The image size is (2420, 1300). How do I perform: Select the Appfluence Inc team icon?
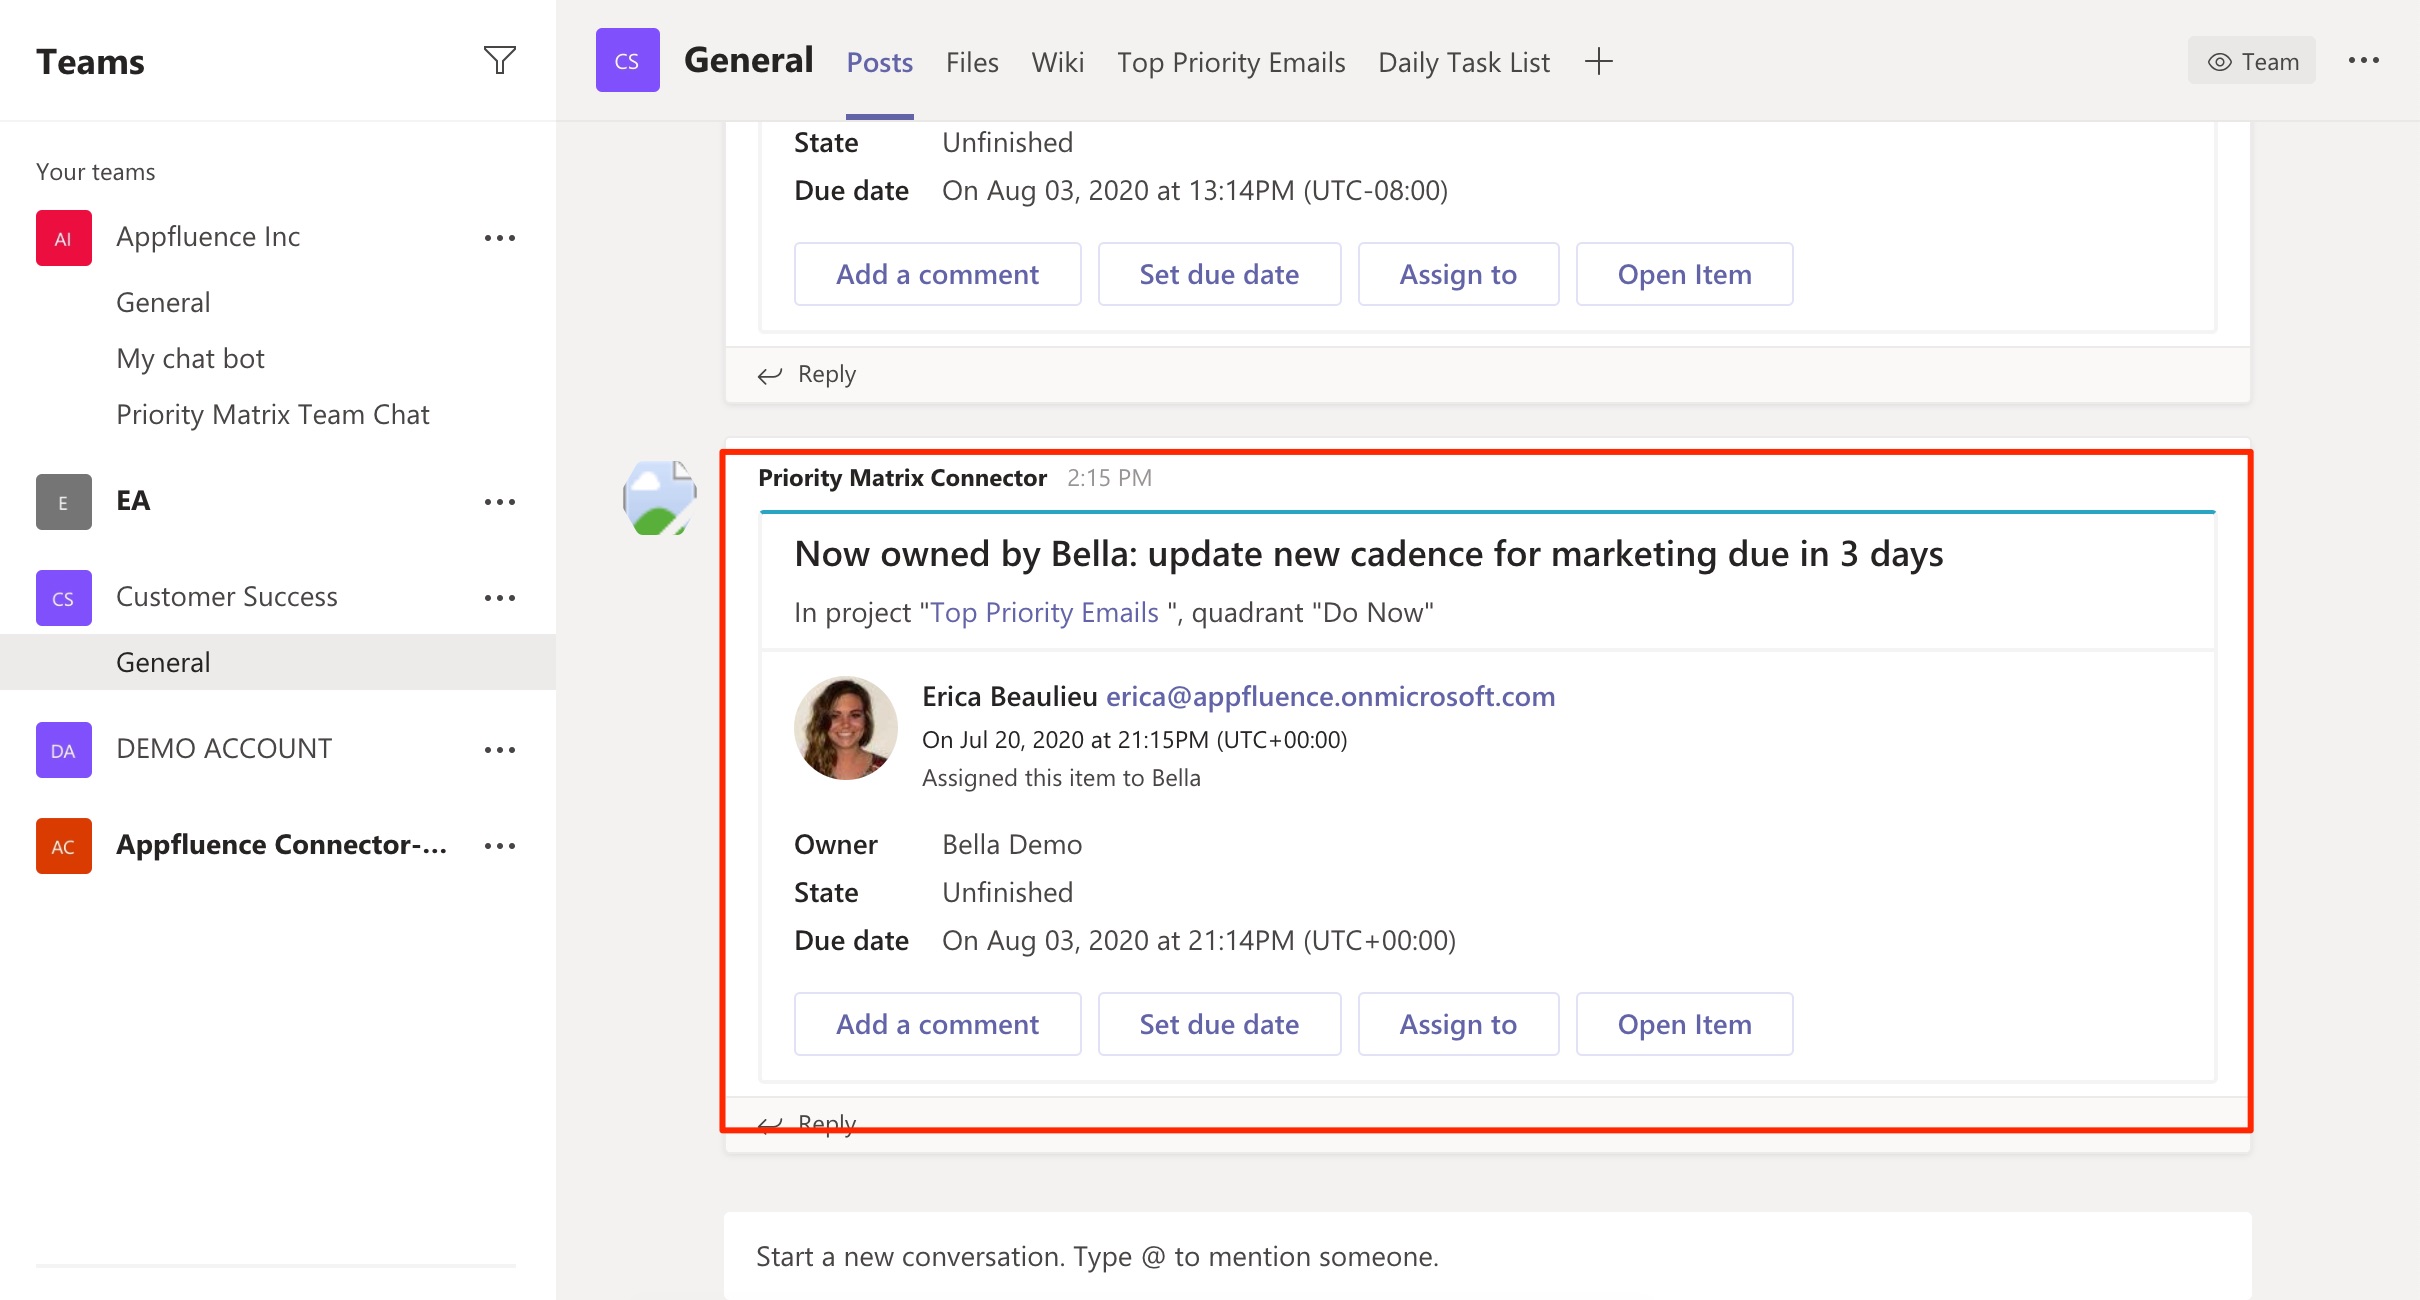point(63,237)
